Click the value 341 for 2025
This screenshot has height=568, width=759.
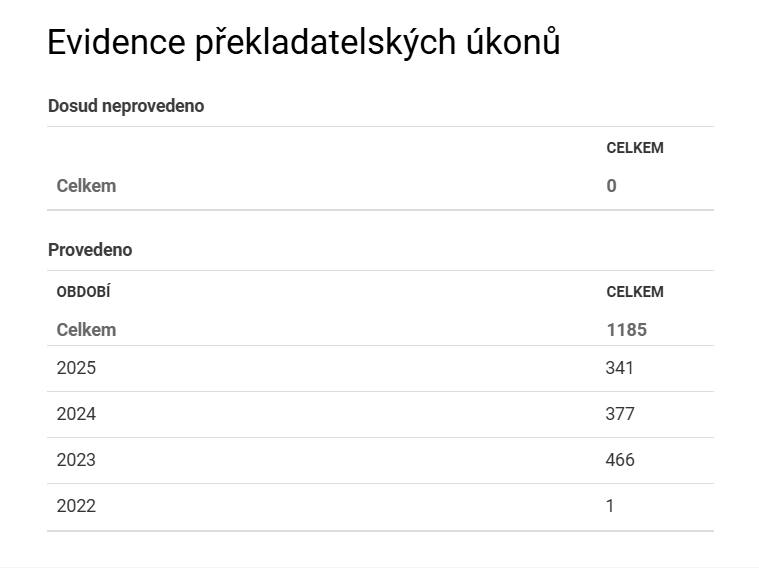pos(619,368)
